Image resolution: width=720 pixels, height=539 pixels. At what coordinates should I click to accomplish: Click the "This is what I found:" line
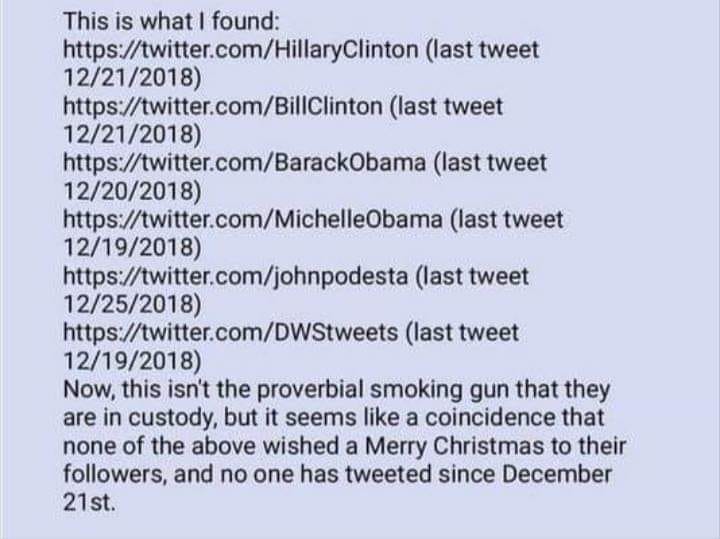click(x=172, y=20)
